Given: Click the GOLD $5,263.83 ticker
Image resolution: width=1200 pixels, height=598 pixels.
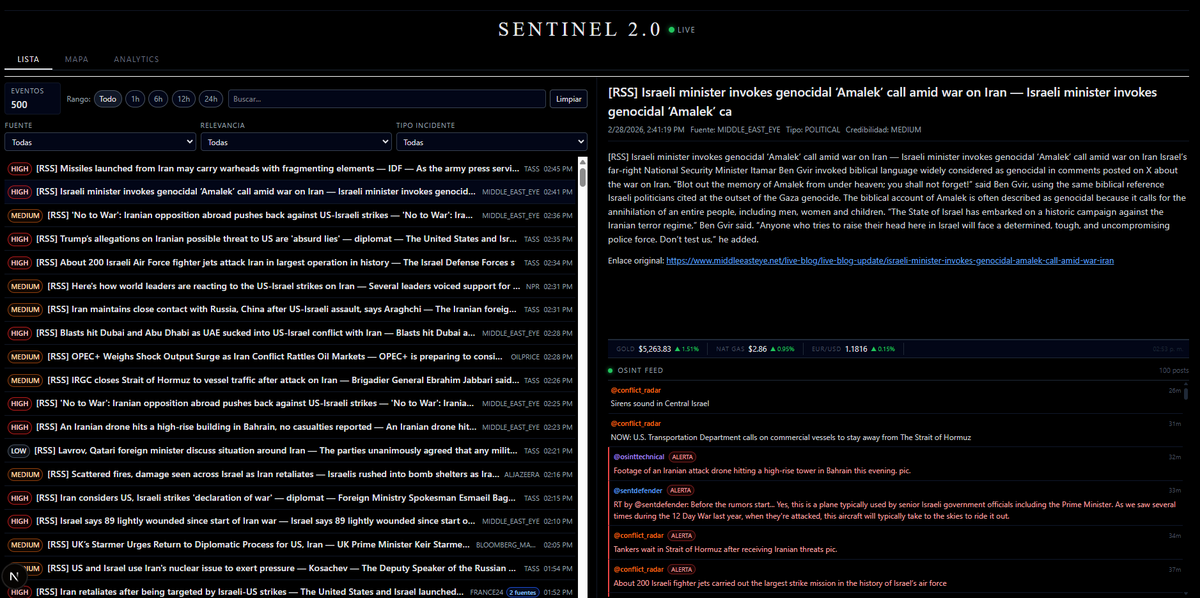Looking at the screenshot, I should (x=659, y=349).
